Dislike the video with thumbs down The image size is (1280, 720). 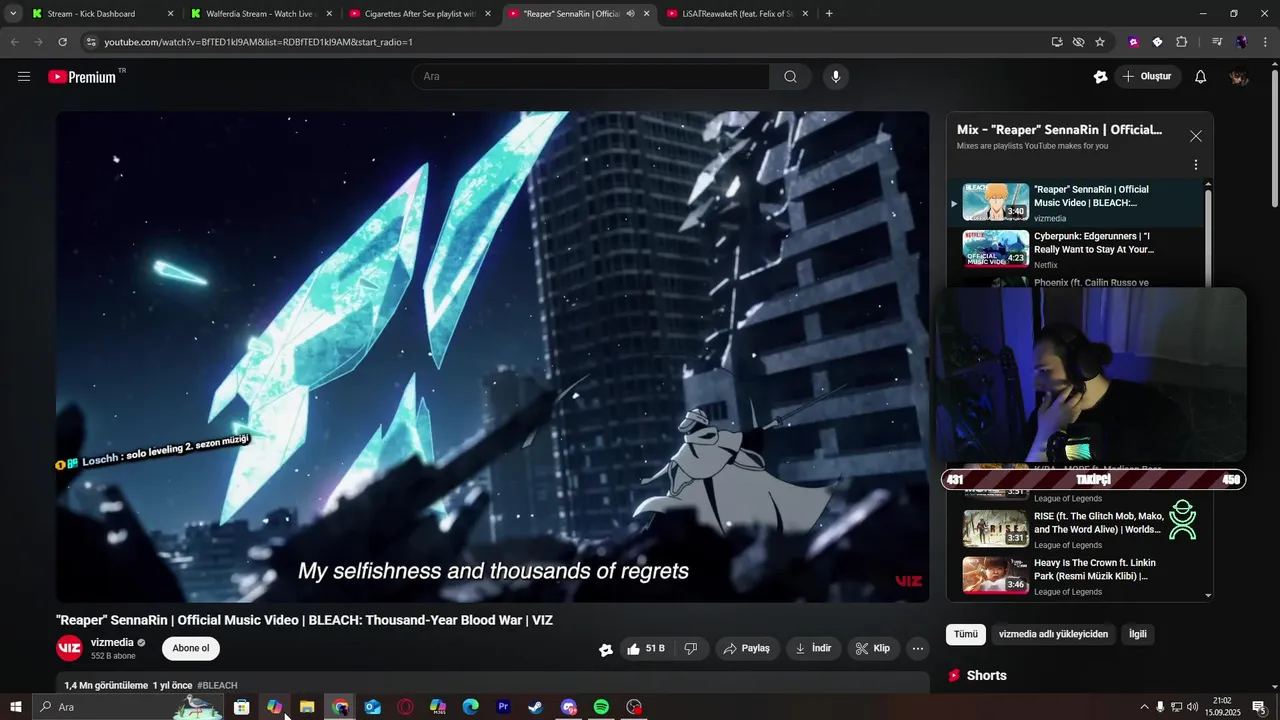(690, 649)
